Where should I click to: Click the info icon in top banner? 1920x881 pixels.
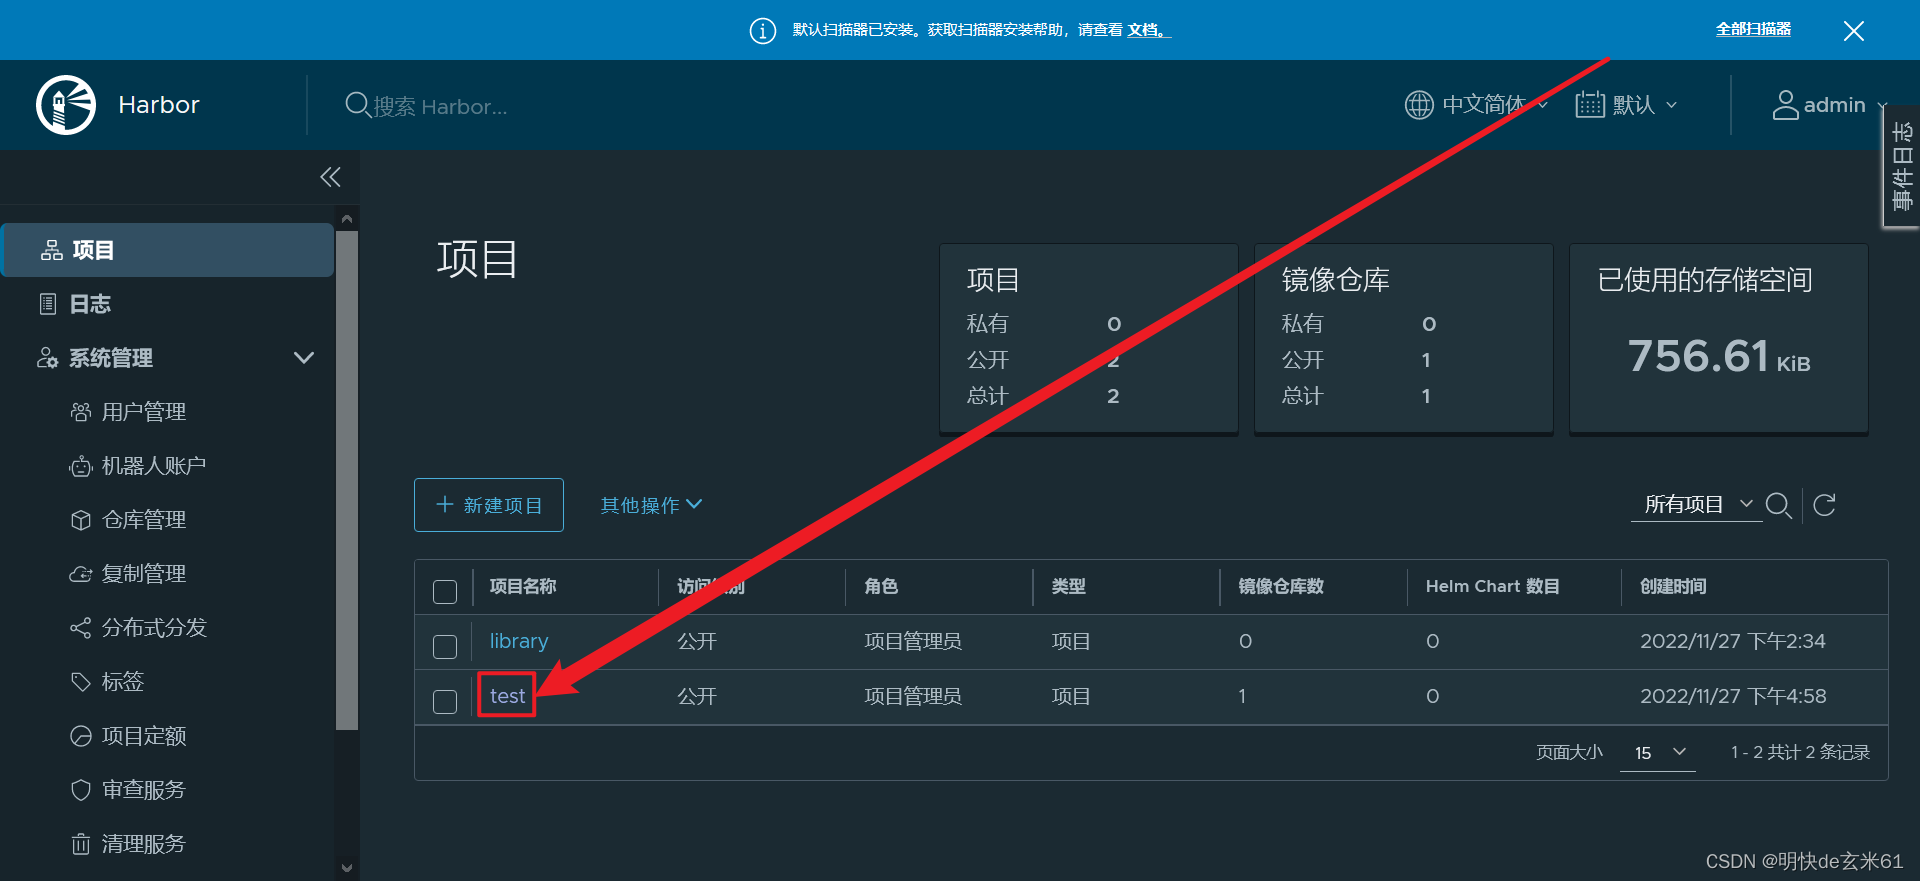762,31
